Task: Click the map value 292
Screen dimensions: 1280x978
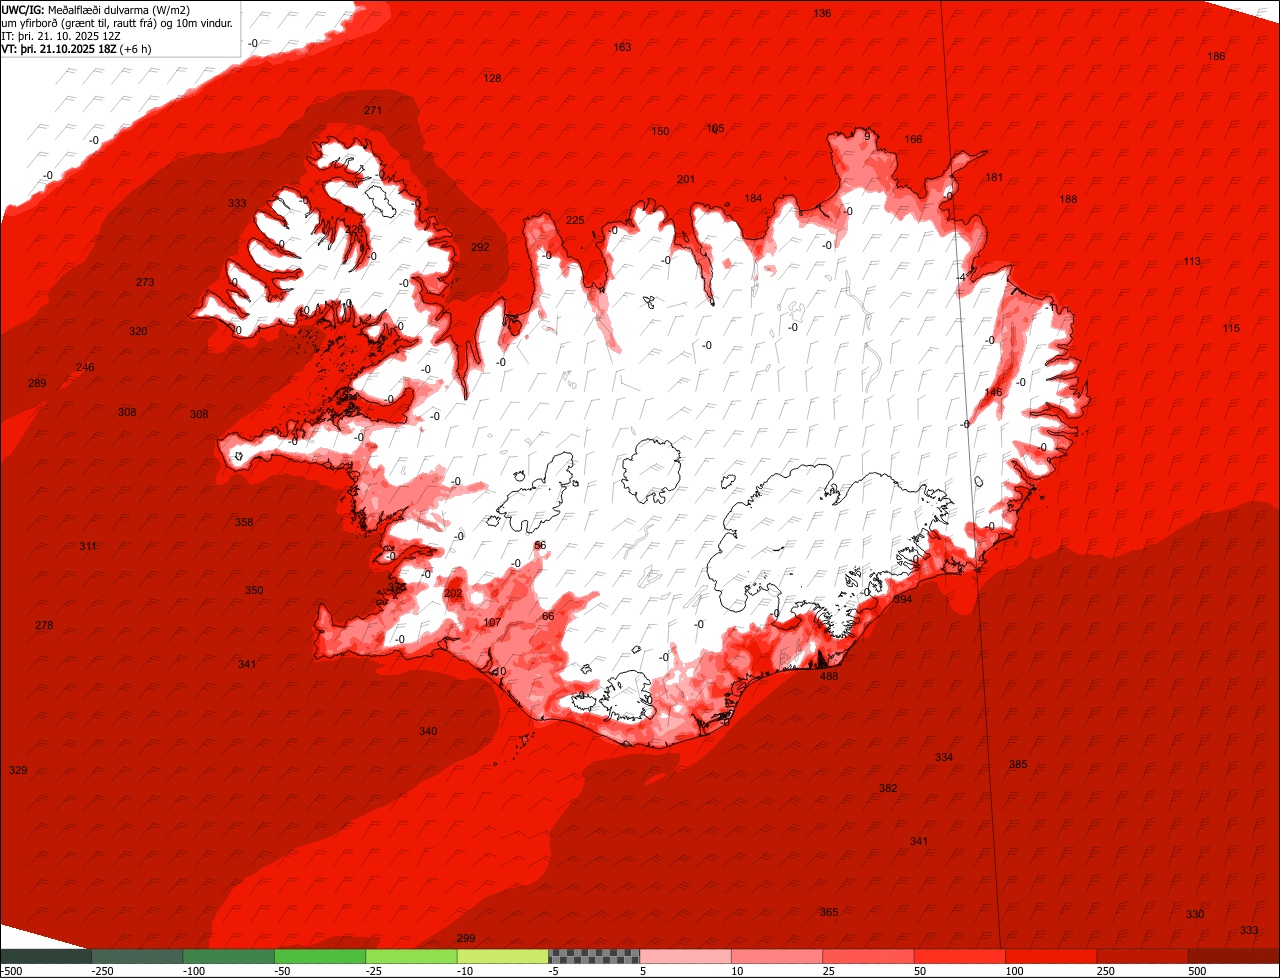Action: [480, 247]
